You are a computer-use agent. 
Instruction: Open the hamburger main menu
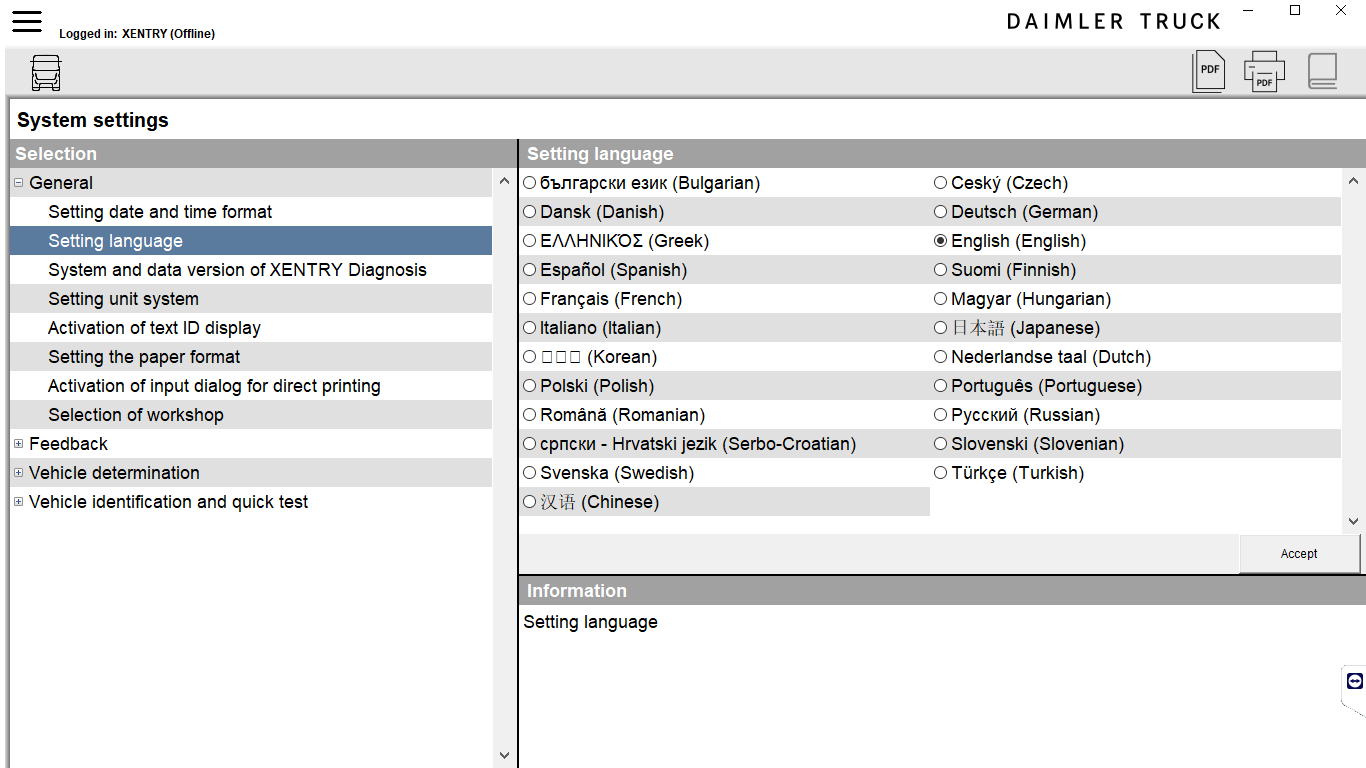[x=27, y=21]
